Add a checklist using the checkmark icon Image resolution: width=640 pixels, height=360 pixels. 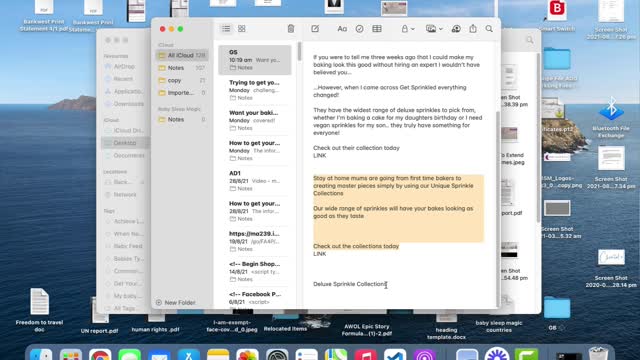[x=359, y=29]
